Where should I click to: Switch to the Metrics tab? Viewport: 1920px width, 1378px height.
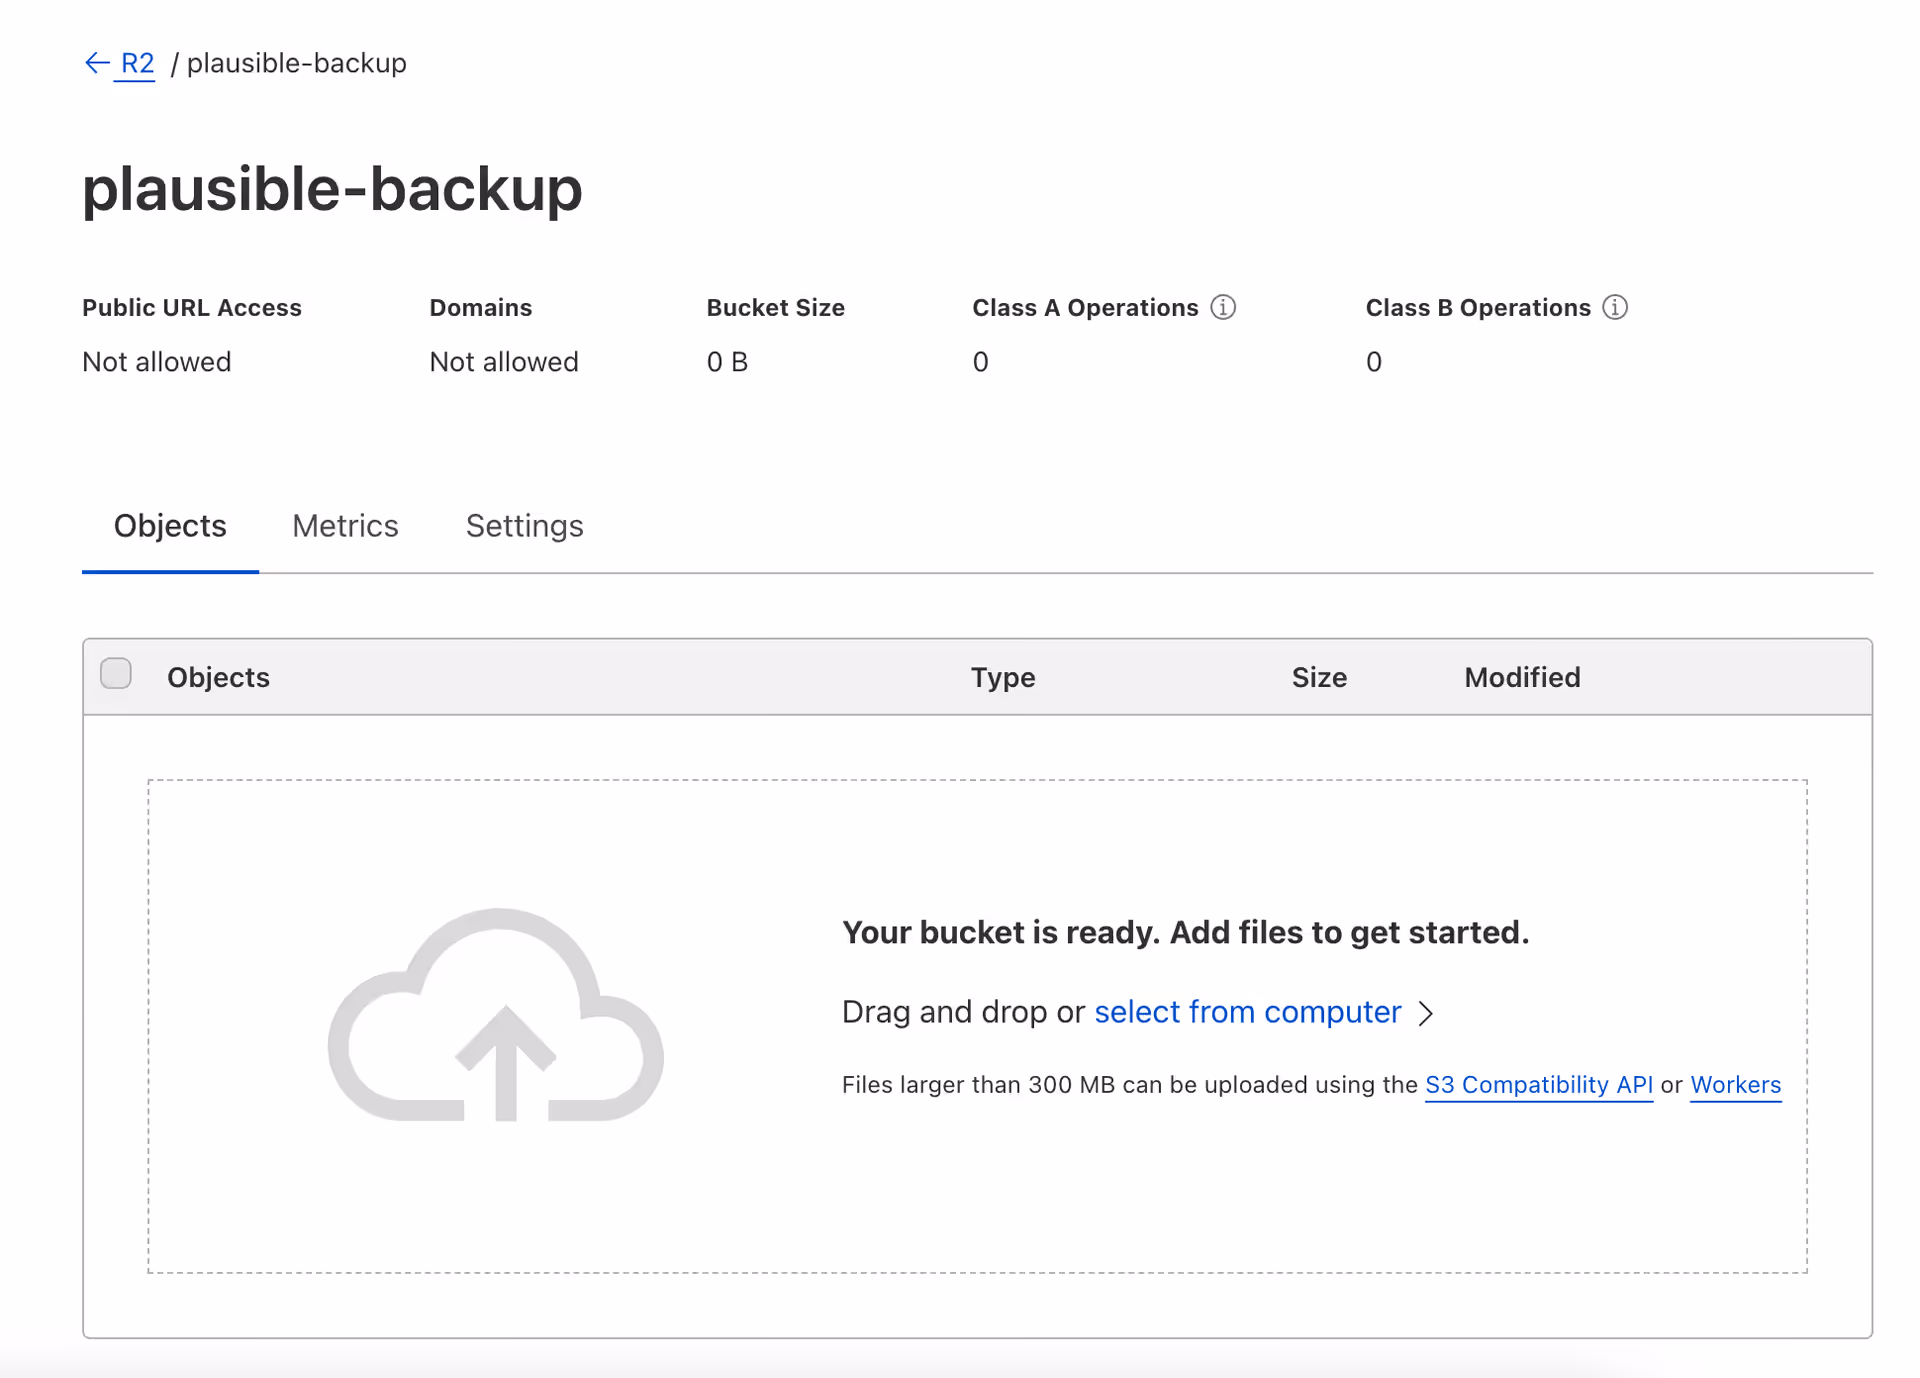[345, 525]
